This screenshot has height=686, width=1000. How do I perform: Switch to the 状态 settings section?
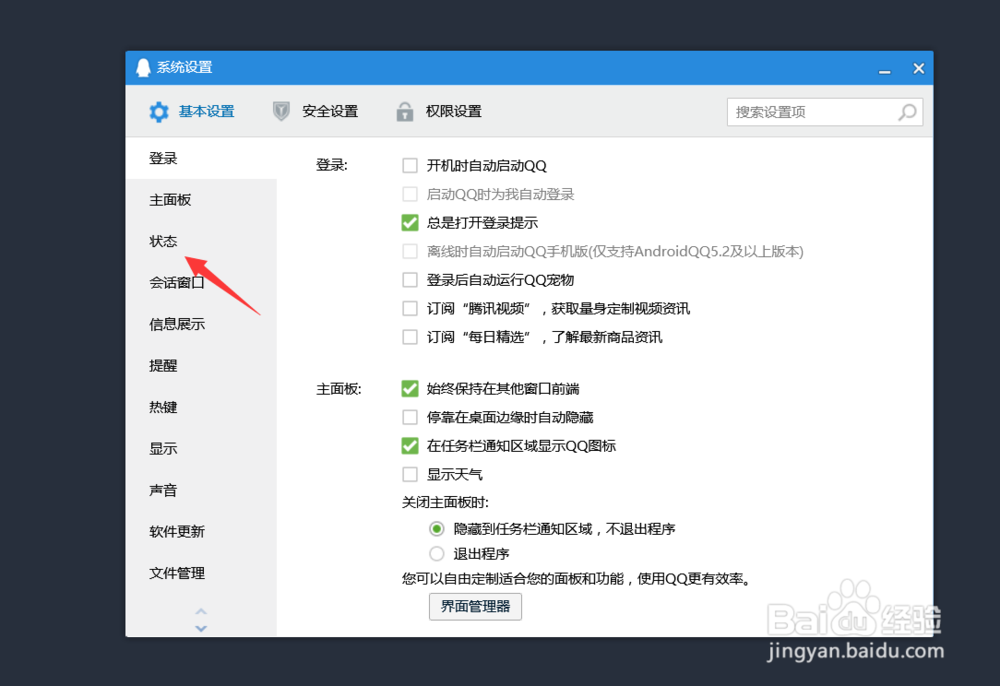click(x=163, y=241)
